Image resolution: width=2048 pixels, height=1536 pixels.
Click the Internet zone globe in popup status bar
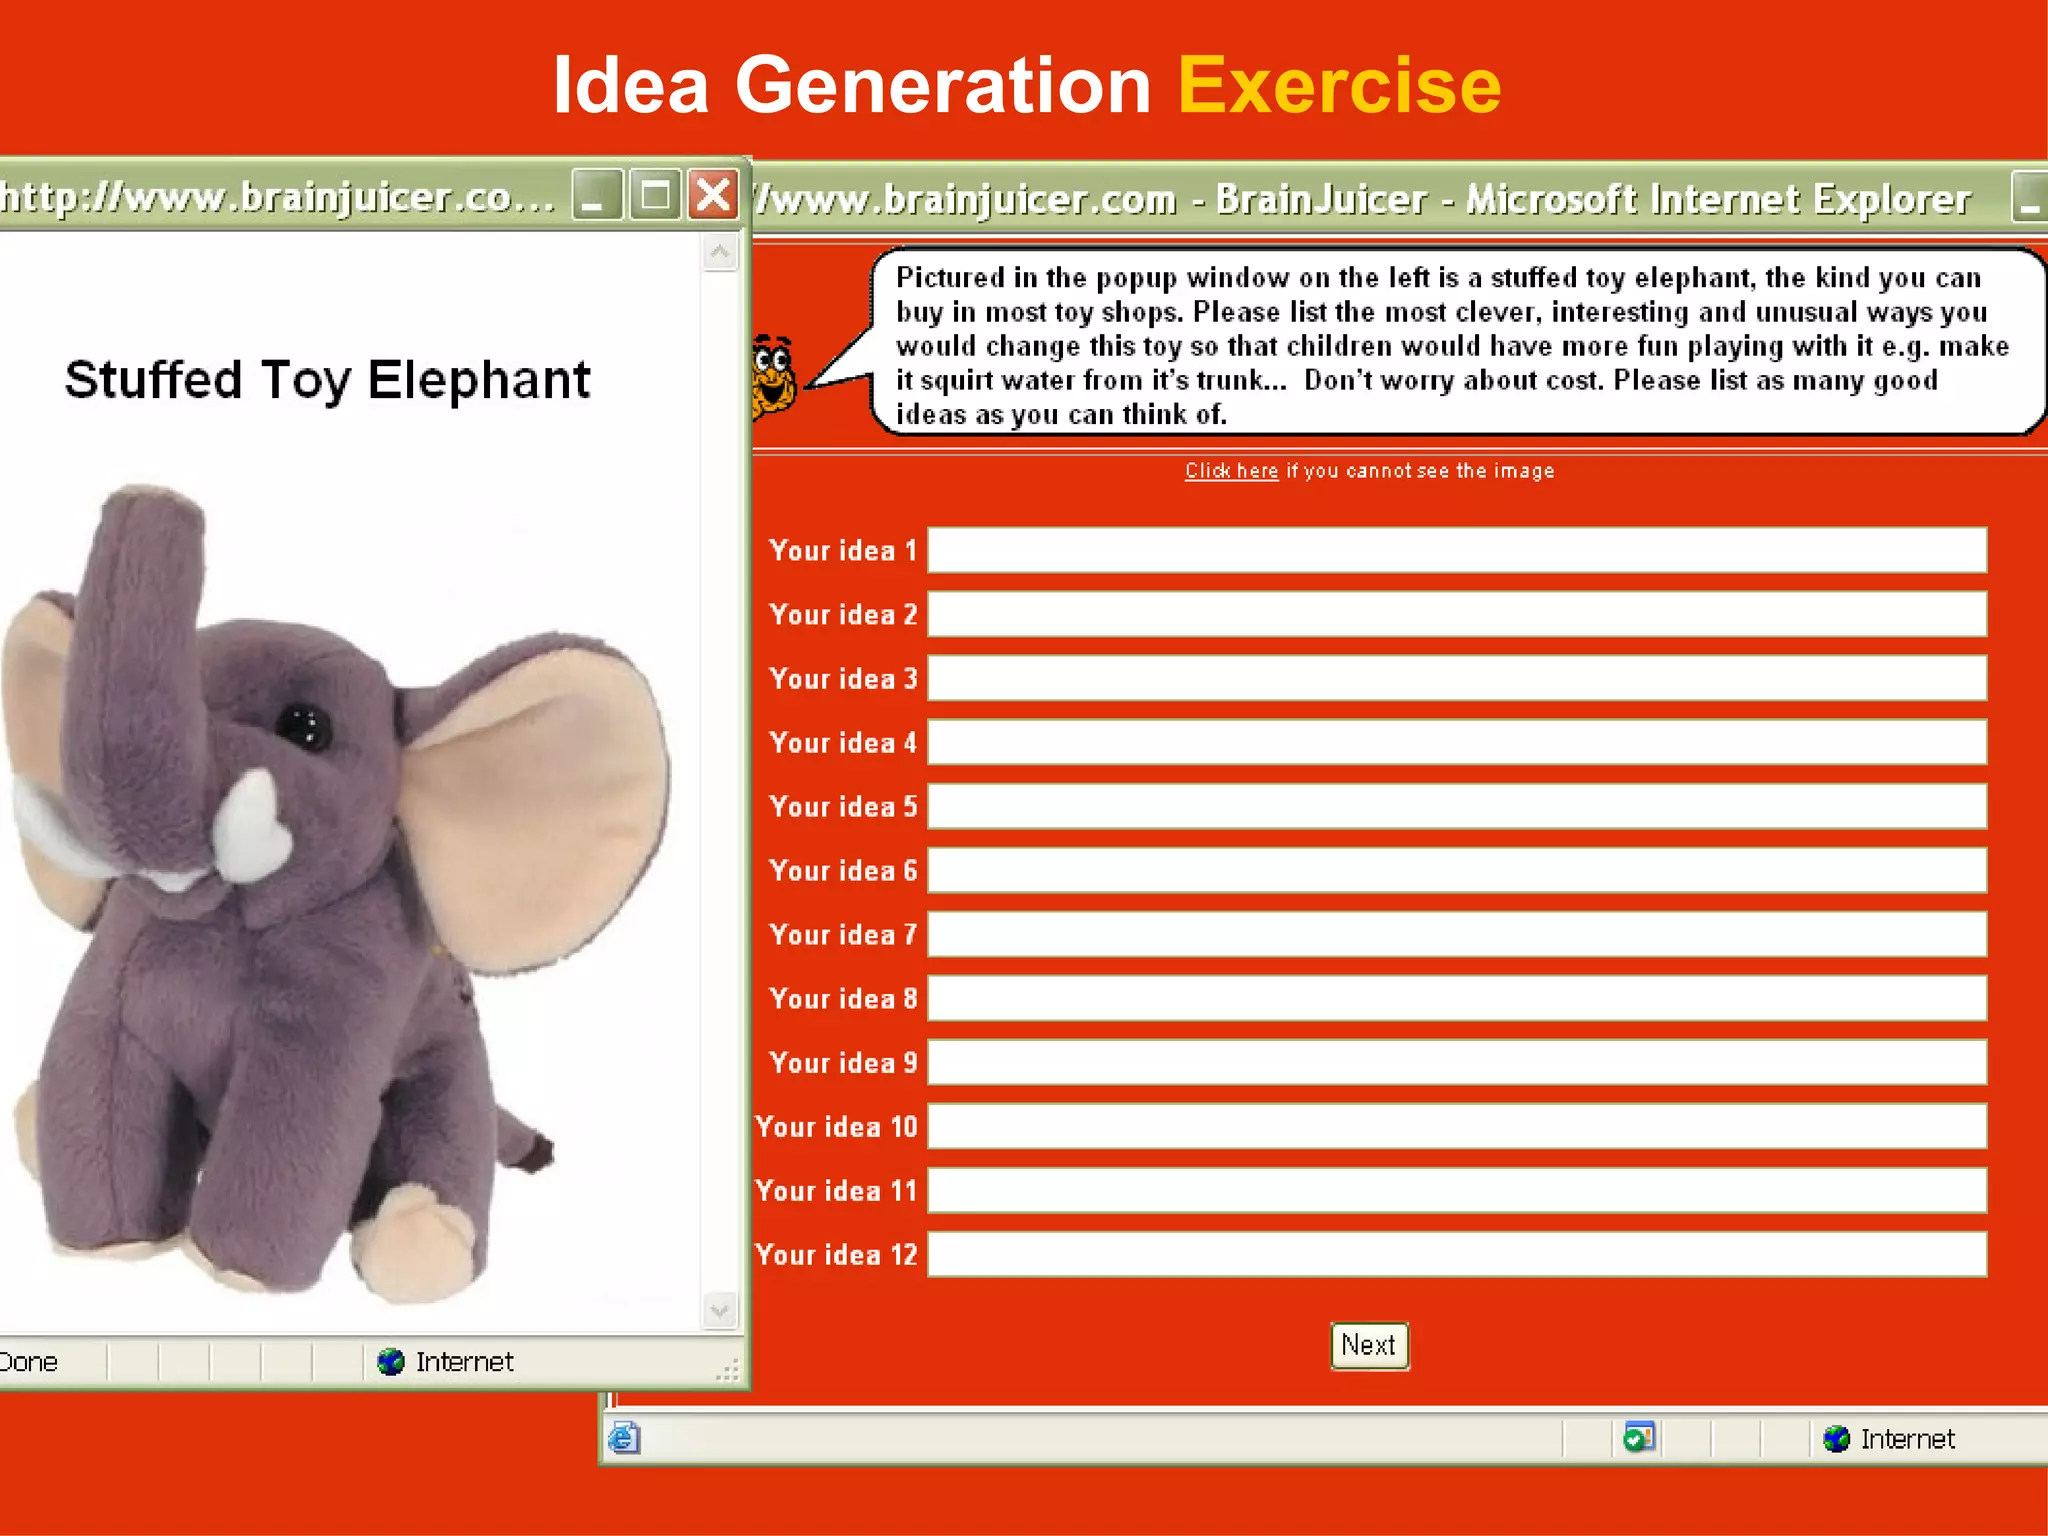pyautogui.click(x=390, y=1362)
